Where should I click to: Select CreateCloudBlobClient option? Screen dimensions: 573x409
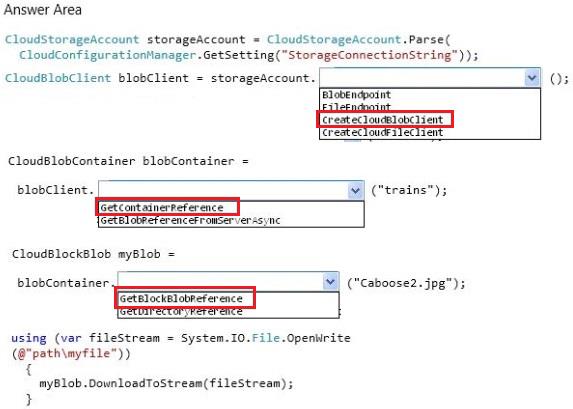click(383, 120)
